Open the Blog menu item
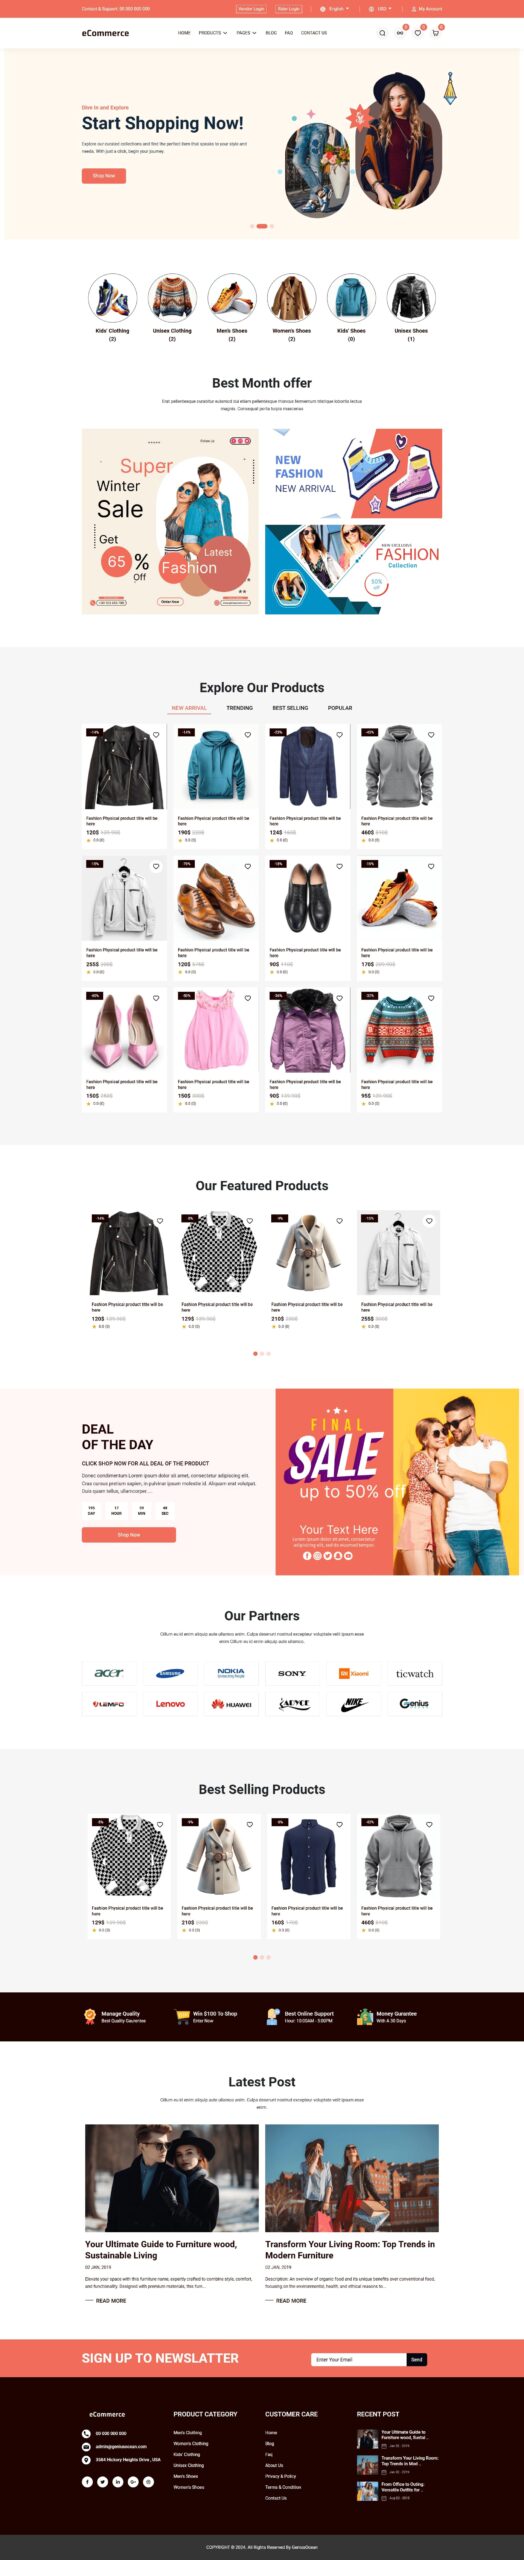Screen dimensions: 524x2560 (271, 33)
